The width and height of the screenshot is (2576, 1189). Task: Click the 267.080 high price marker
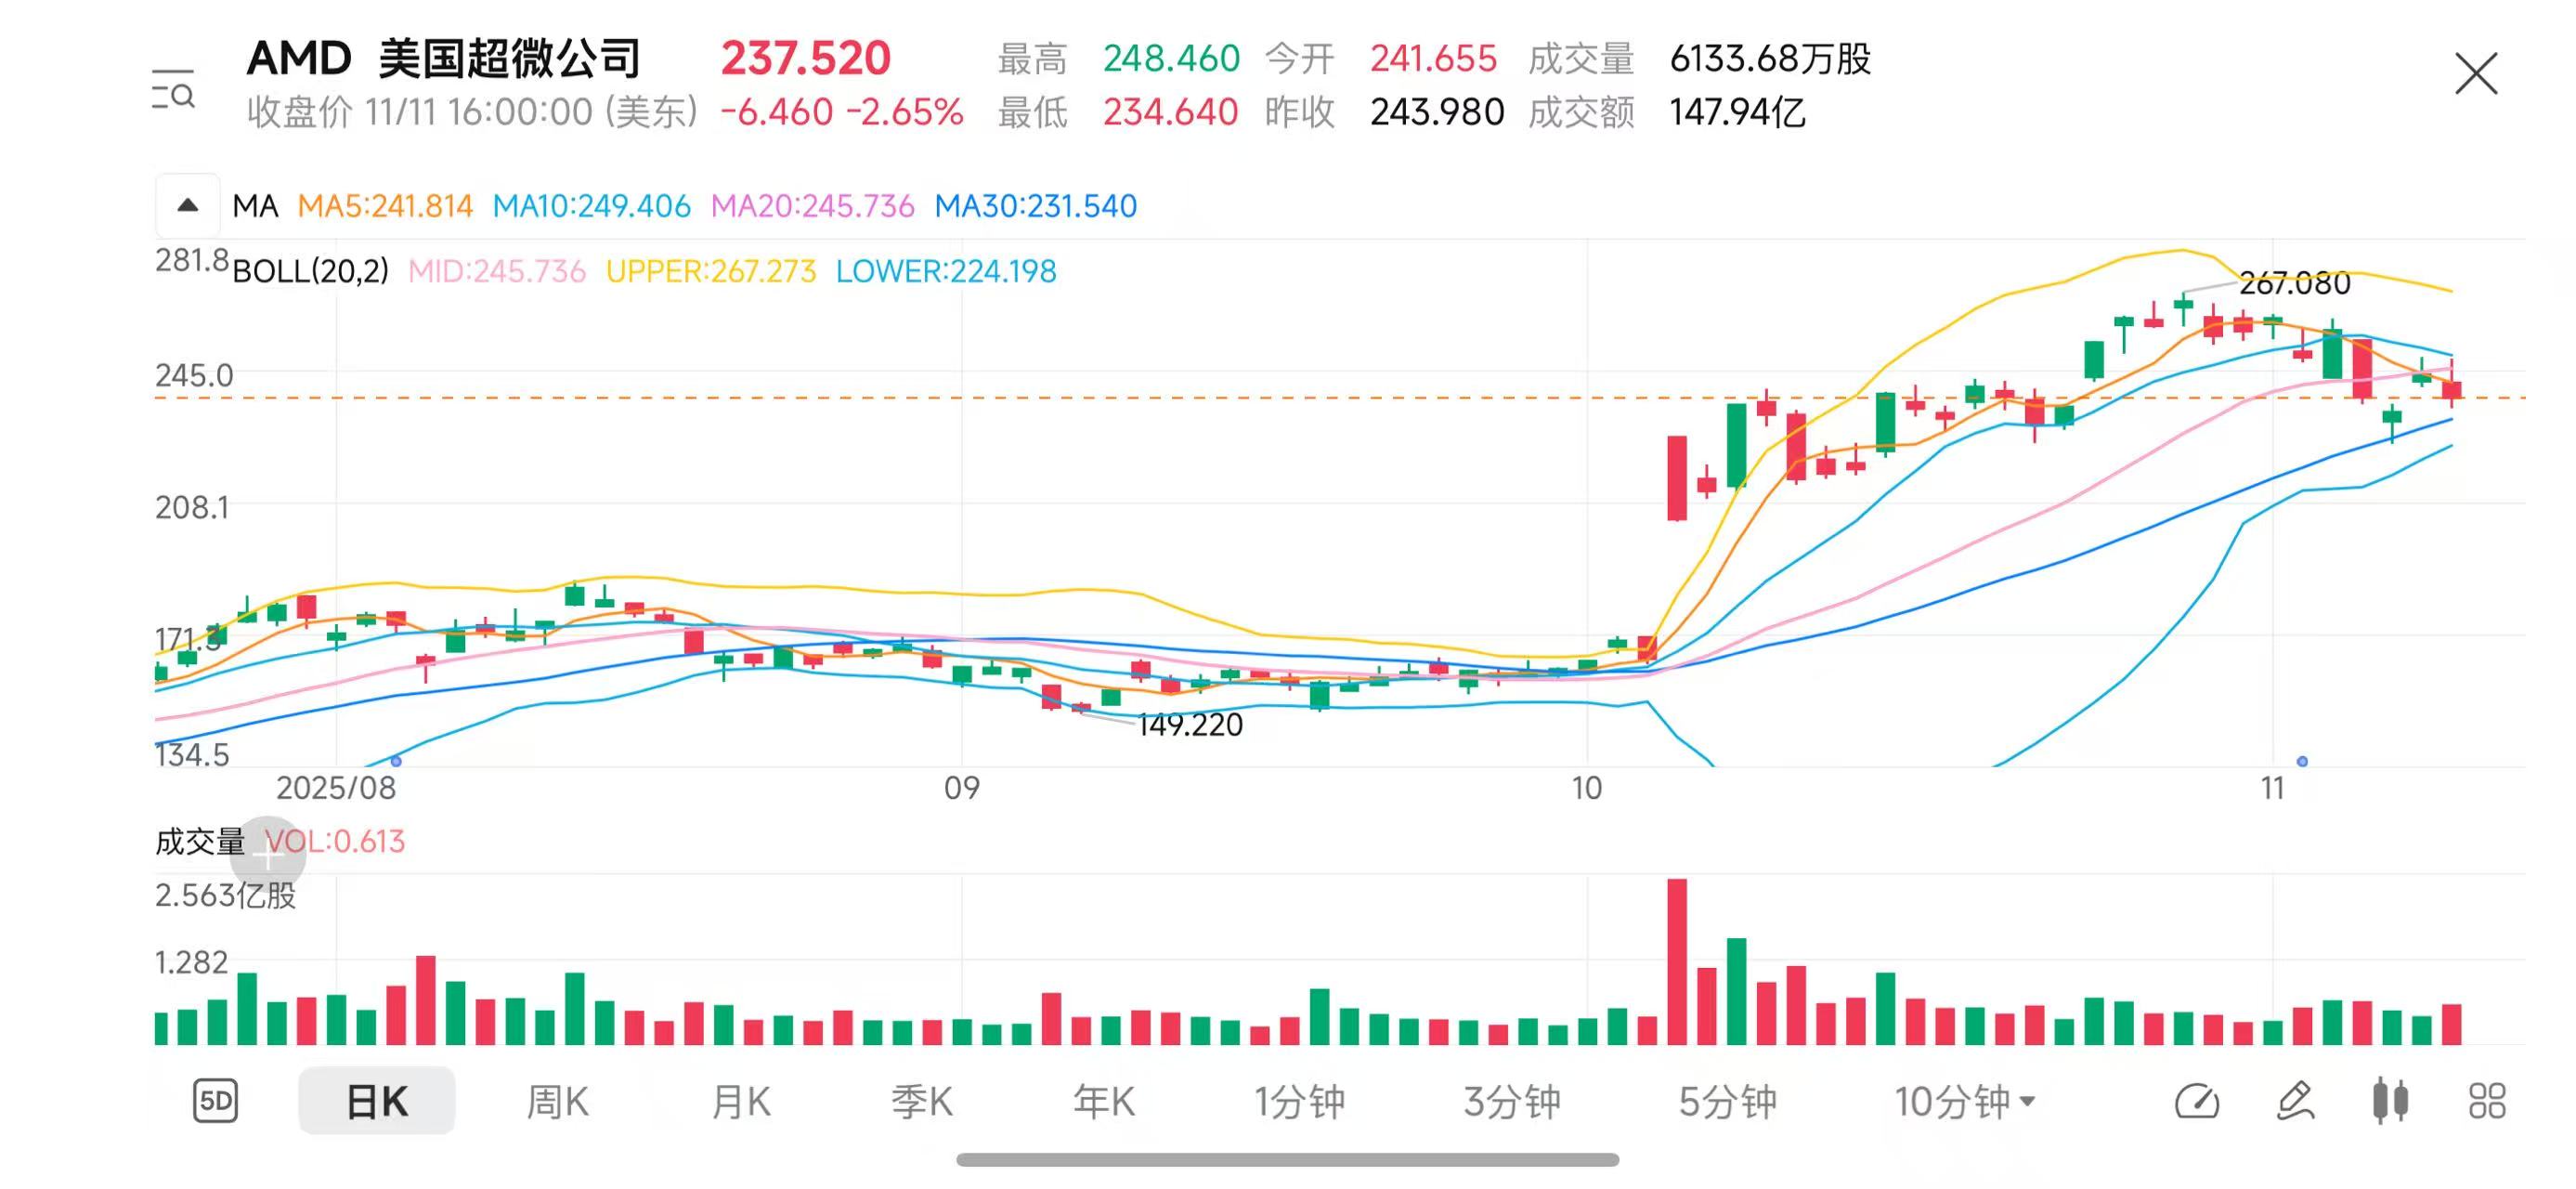tap(2294, 284)
